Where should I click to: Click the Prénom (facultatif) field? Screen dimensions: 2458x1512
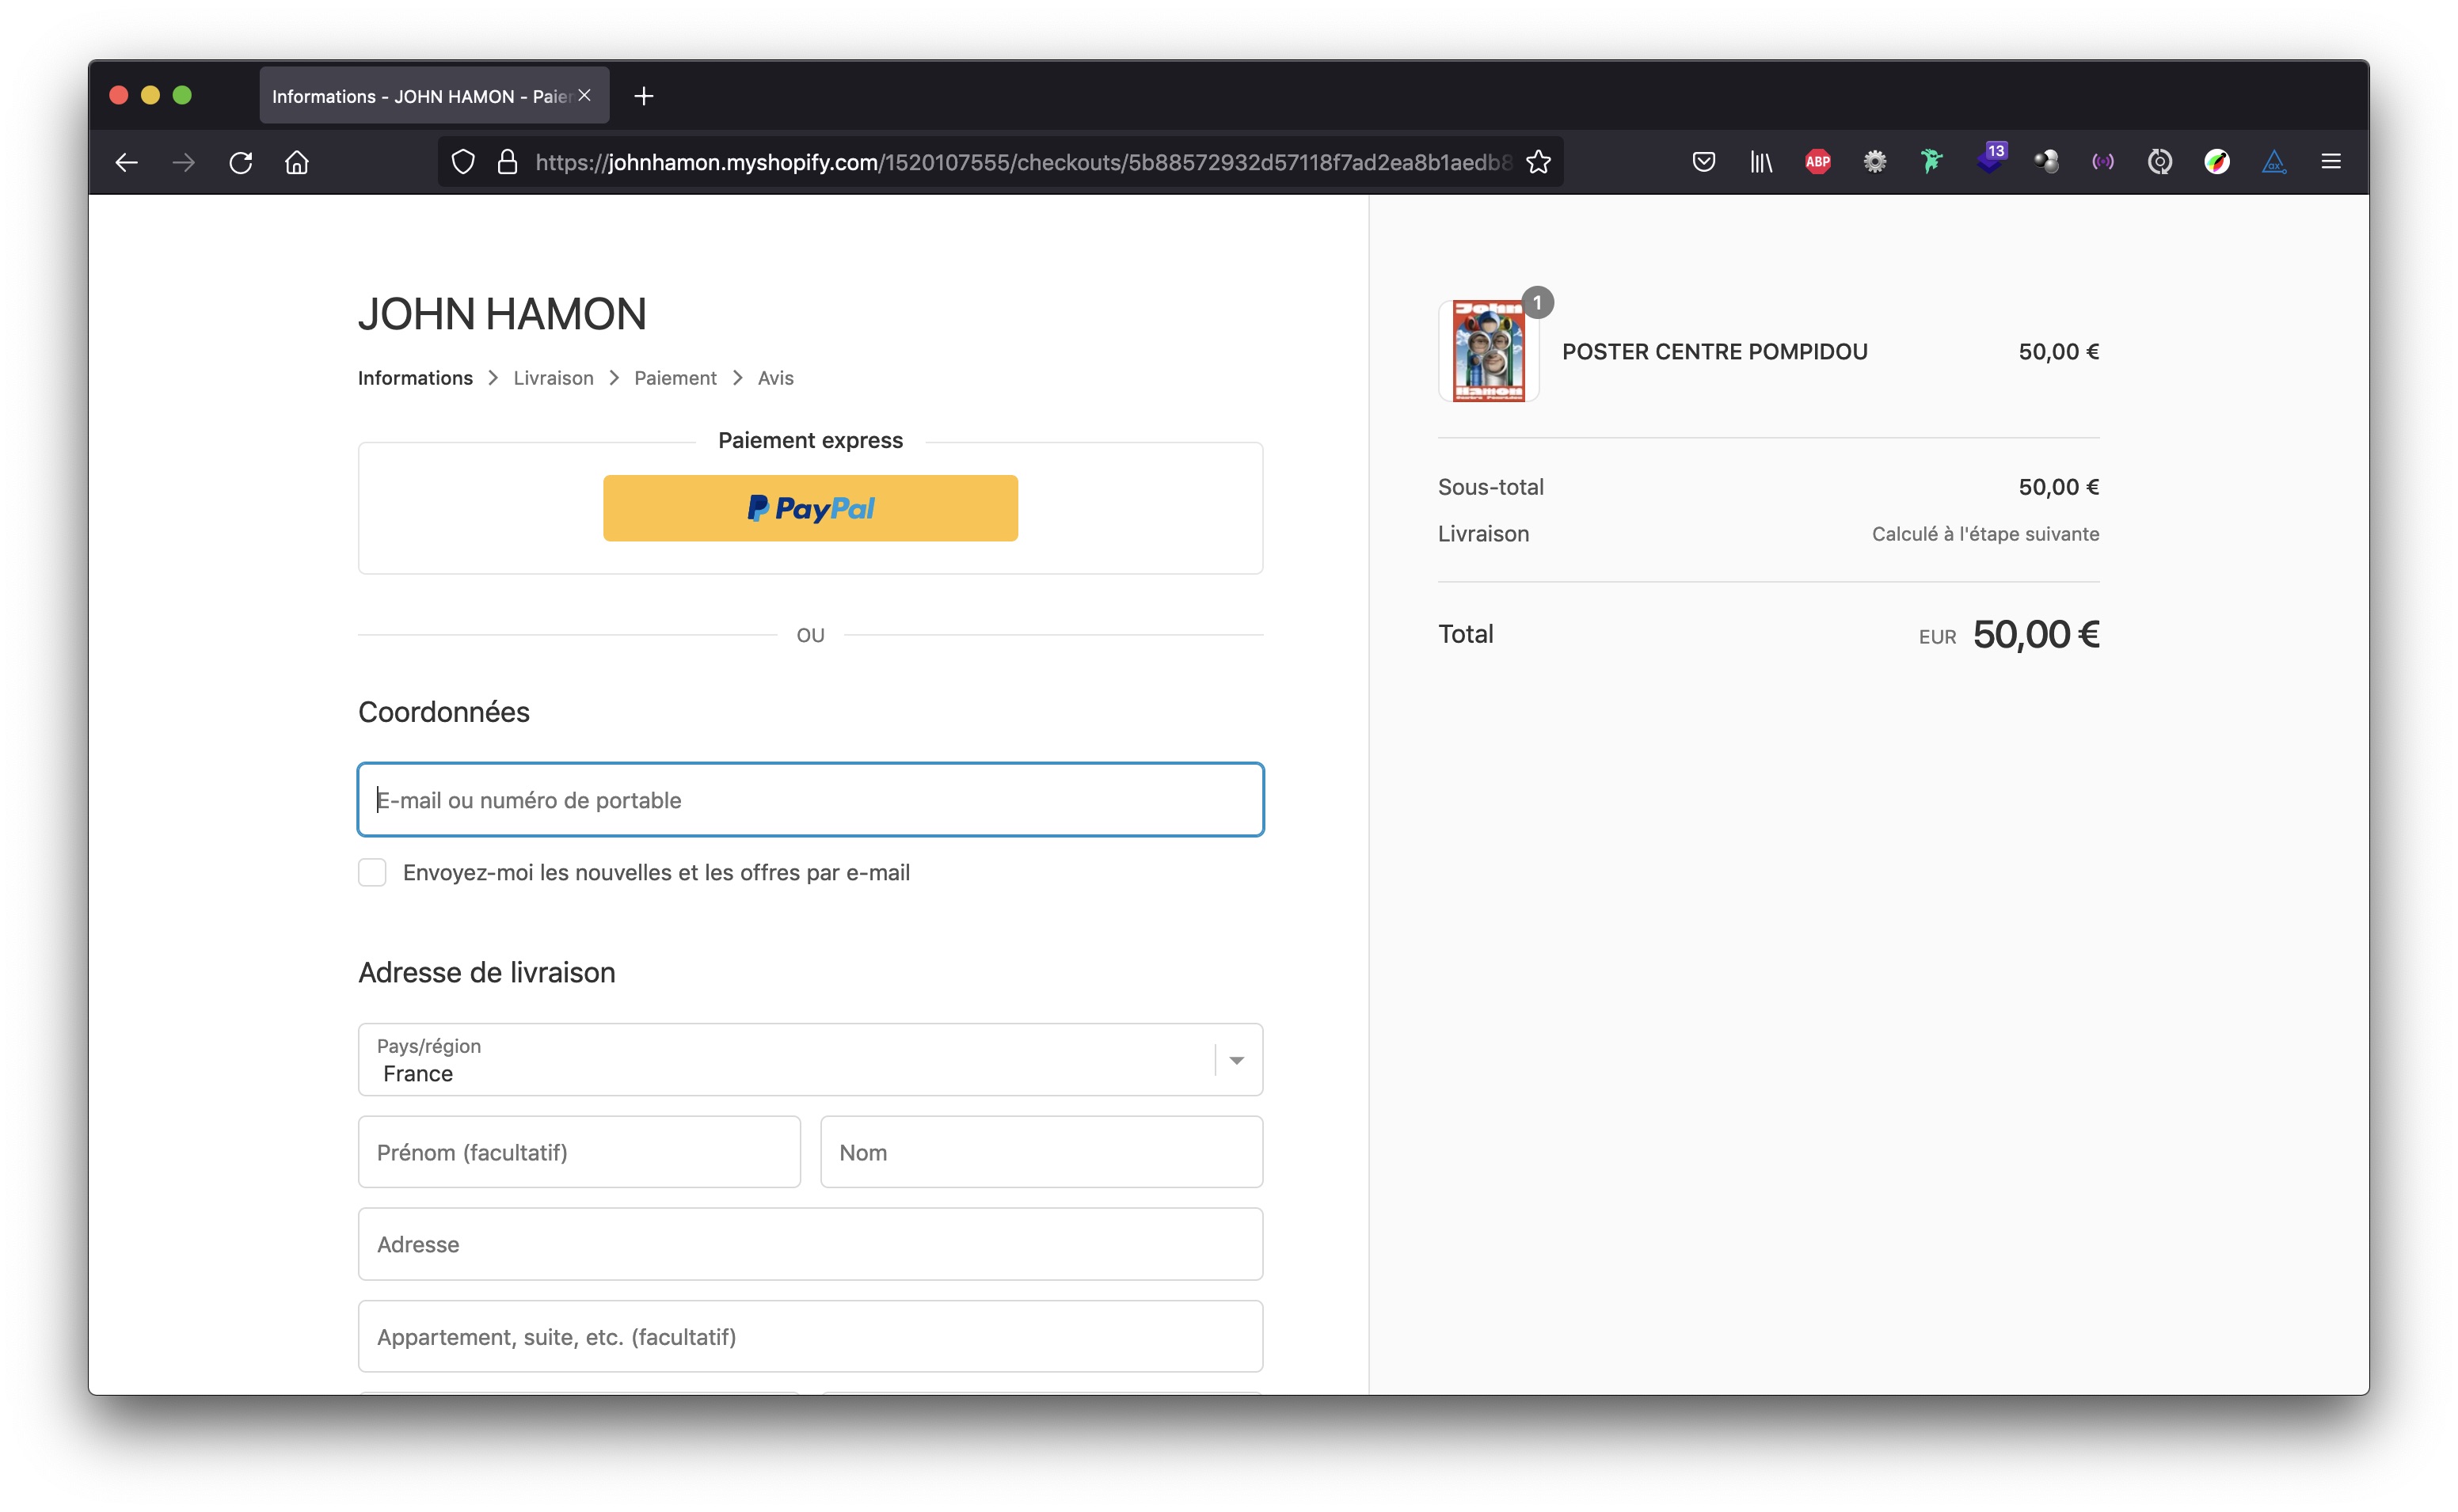click(x=579, y=1152)
